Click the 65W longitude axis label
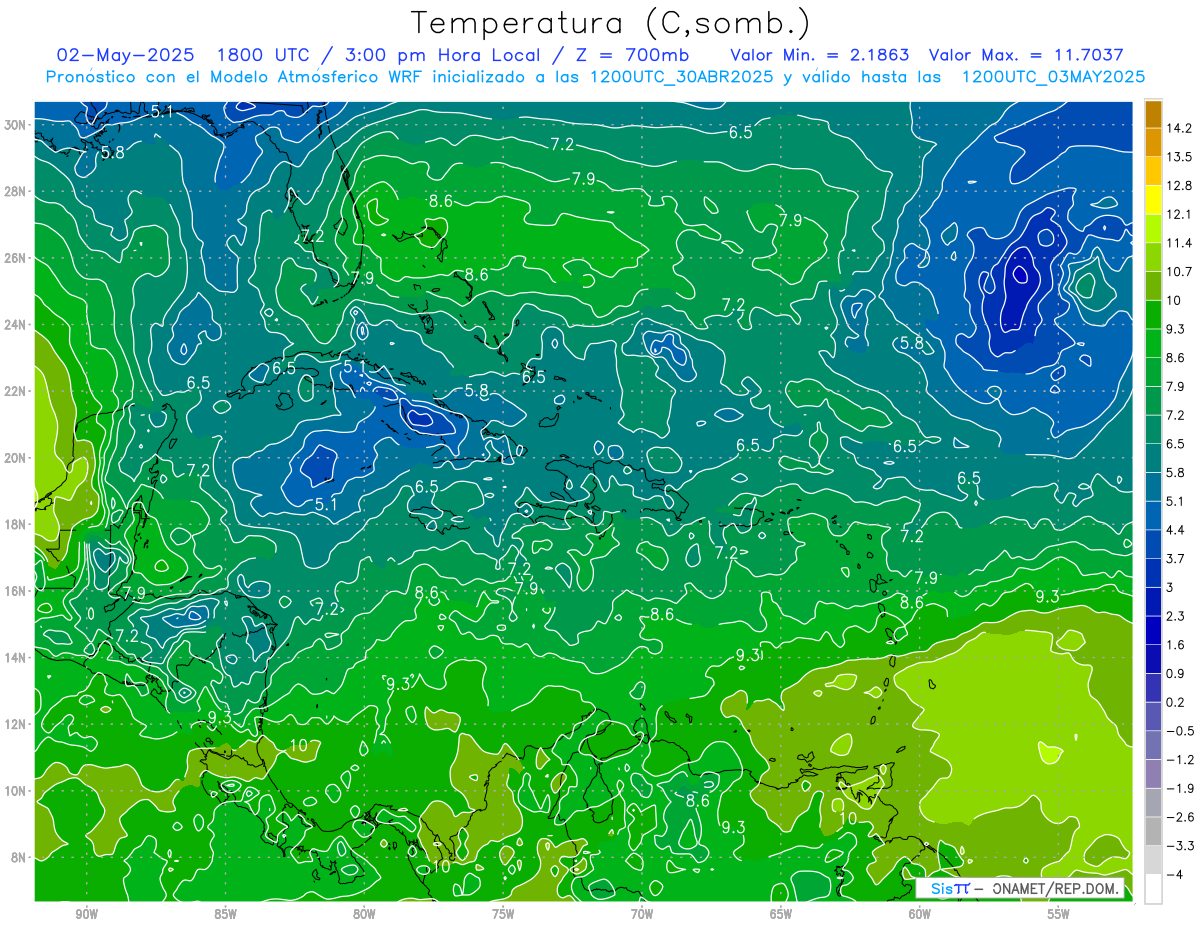 pyautogui.click(x=781, y=914)
